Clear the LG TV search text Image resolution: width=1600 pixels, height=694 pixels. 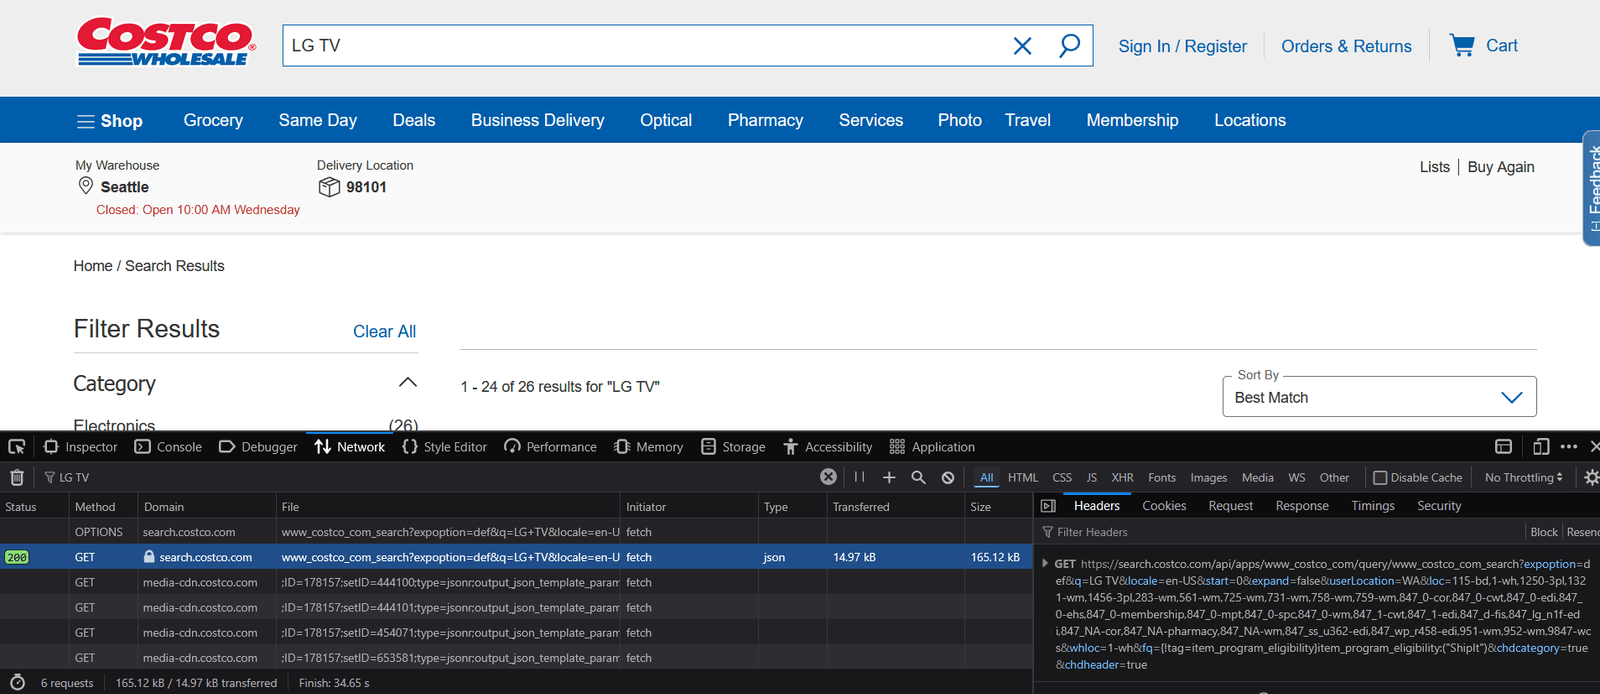tap(1022, 46)
